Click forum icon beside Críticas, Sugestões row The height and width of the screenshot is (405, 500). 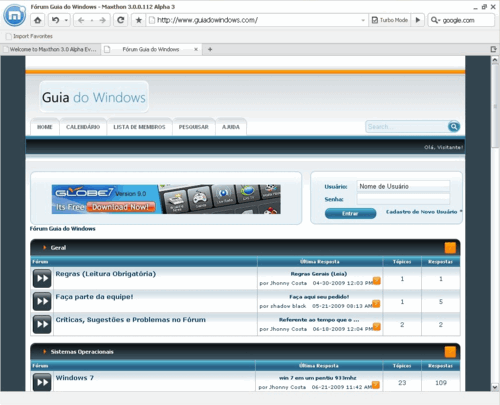(42, 324)
